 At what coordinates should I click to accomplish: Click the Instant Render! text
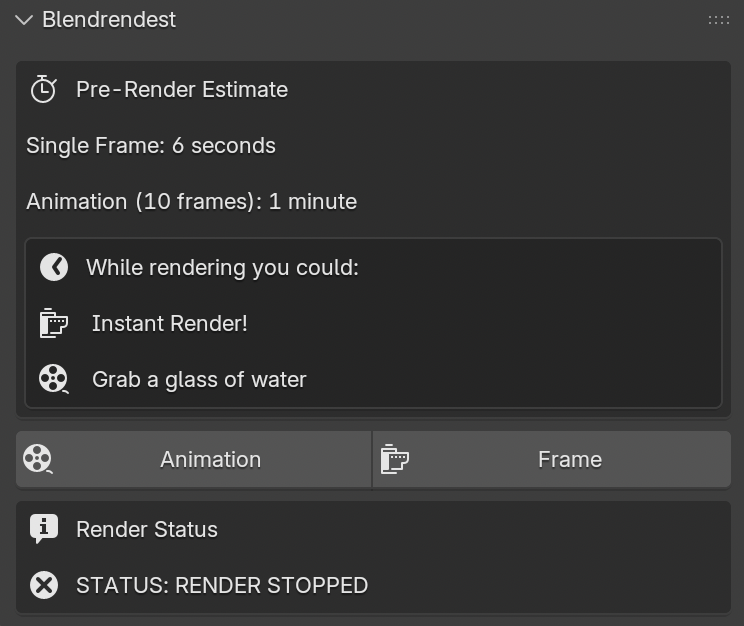169,323
